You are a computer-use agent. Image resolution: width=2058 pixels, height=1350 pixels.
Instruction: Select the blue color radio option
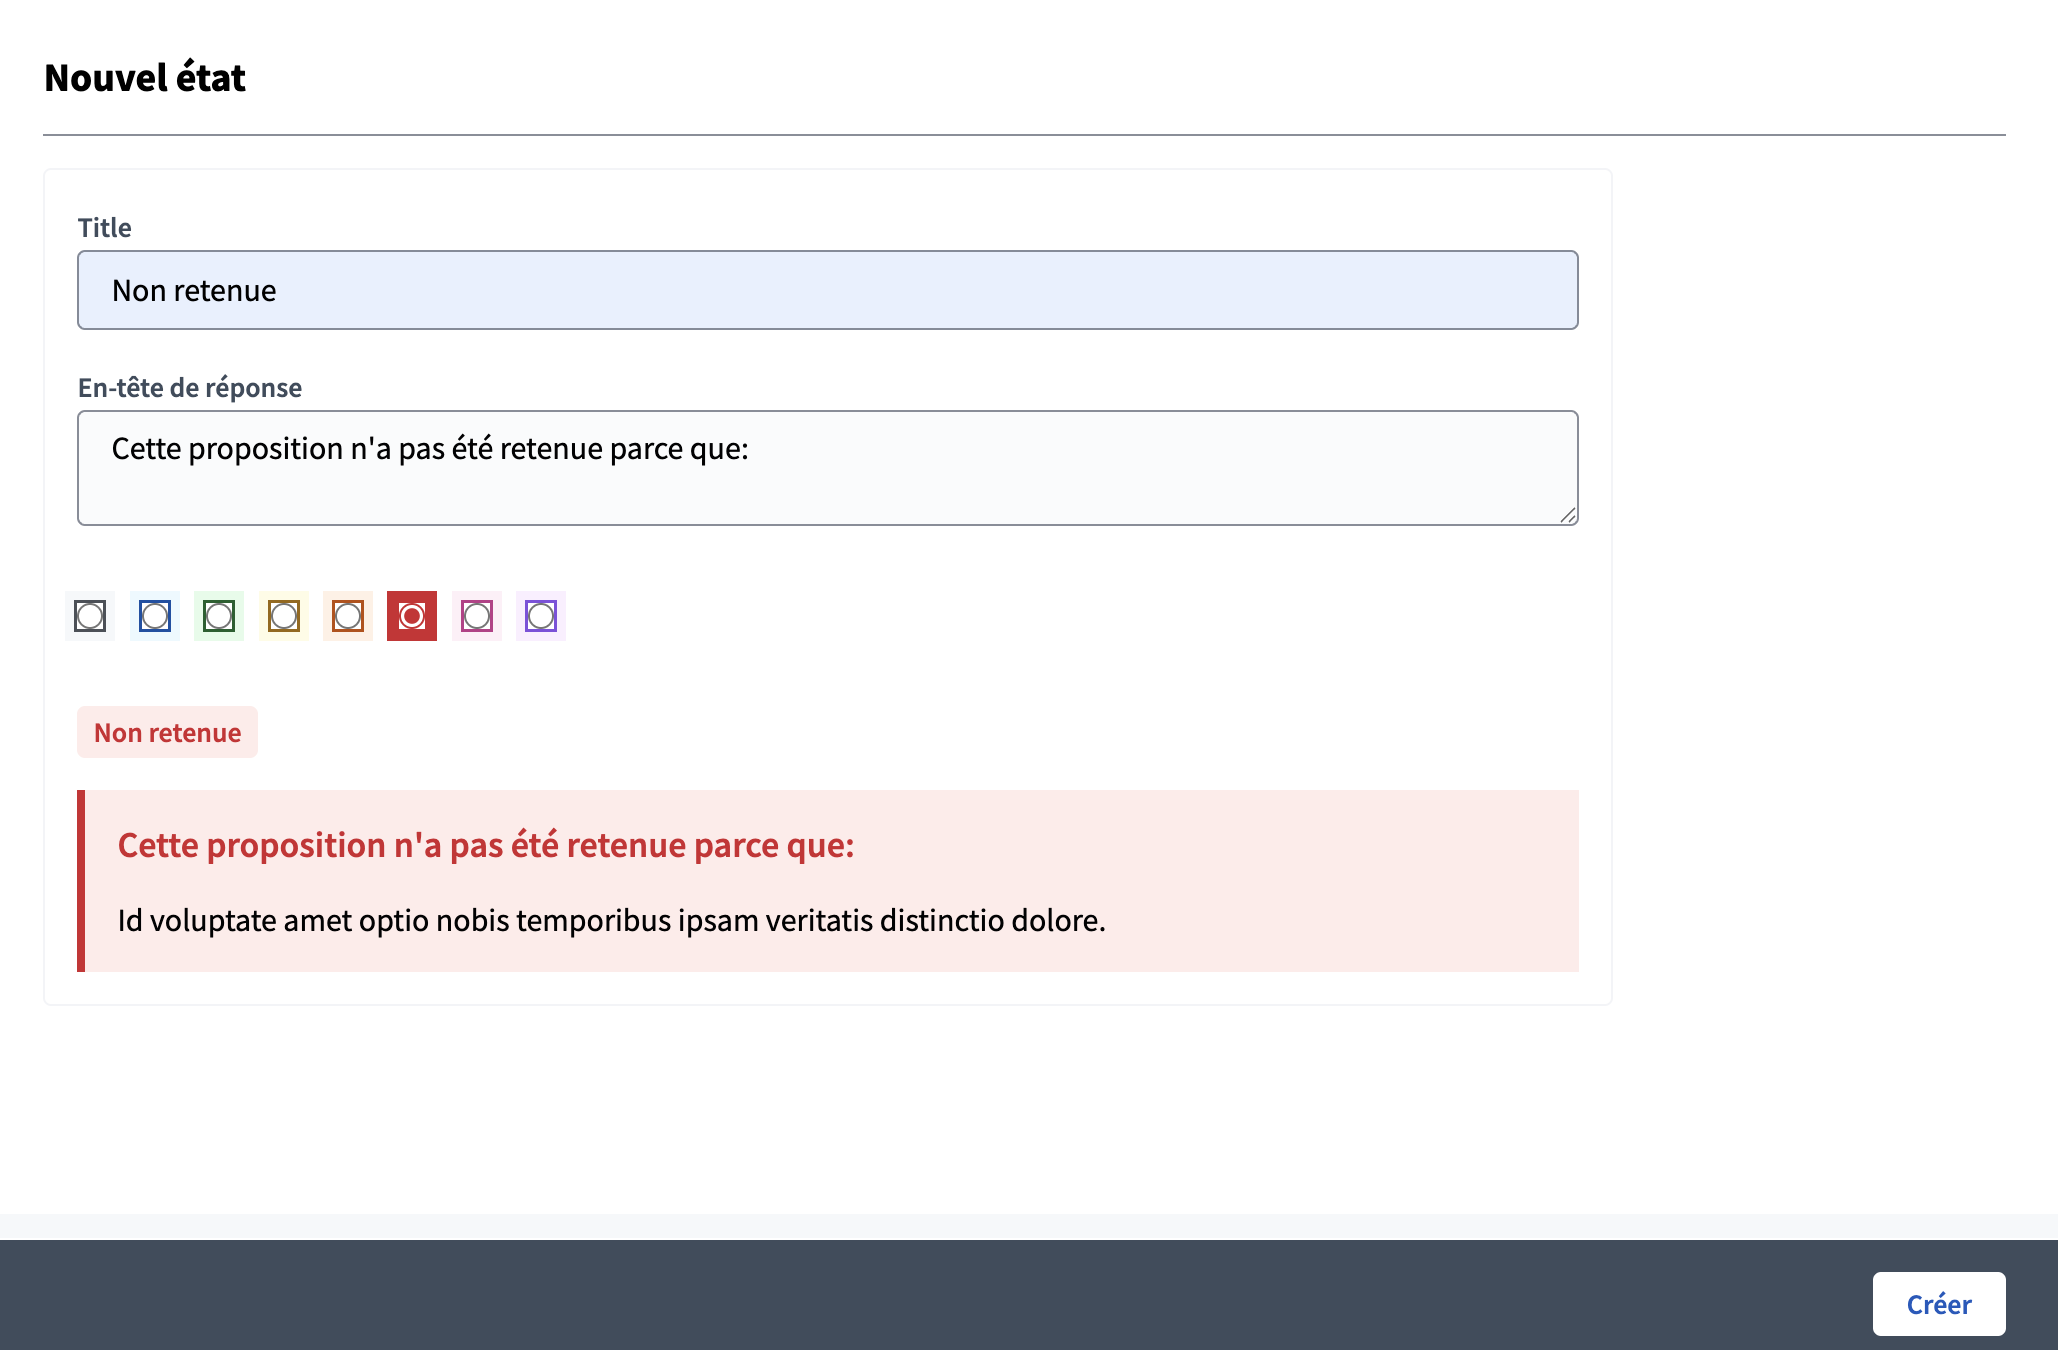pyautogui.click(x=155, y=616)
